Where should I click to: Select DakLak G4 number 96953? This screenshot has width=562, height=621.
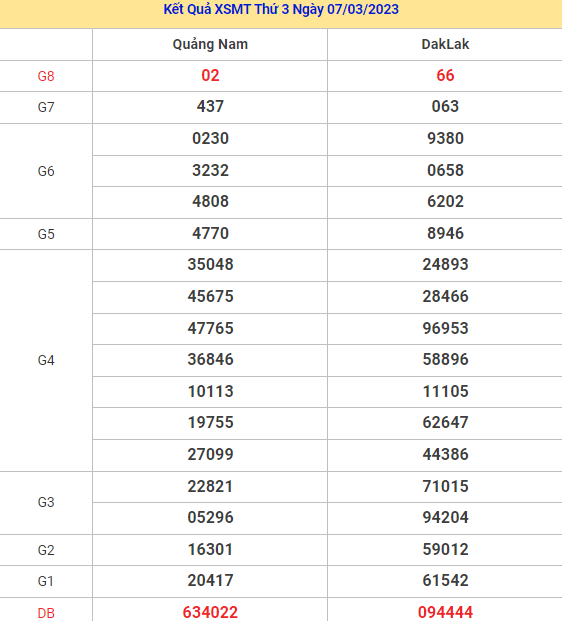[x=445, y=328]
